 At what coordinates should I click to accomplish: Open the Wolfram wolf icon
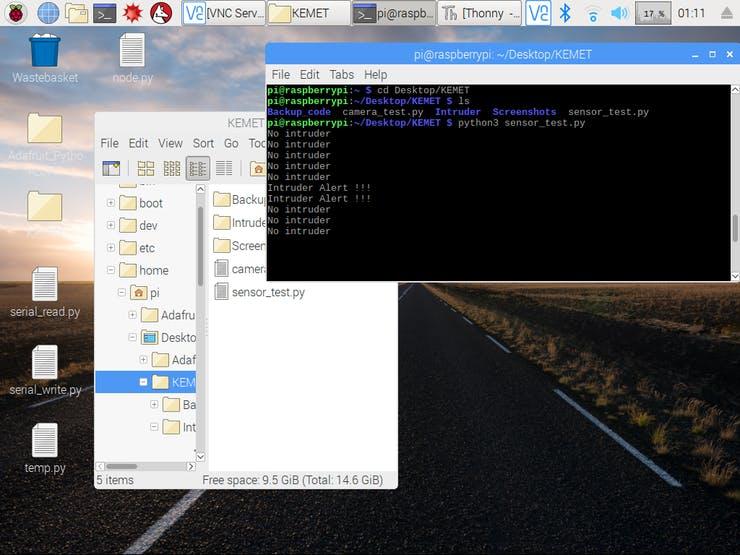[161, 13]
